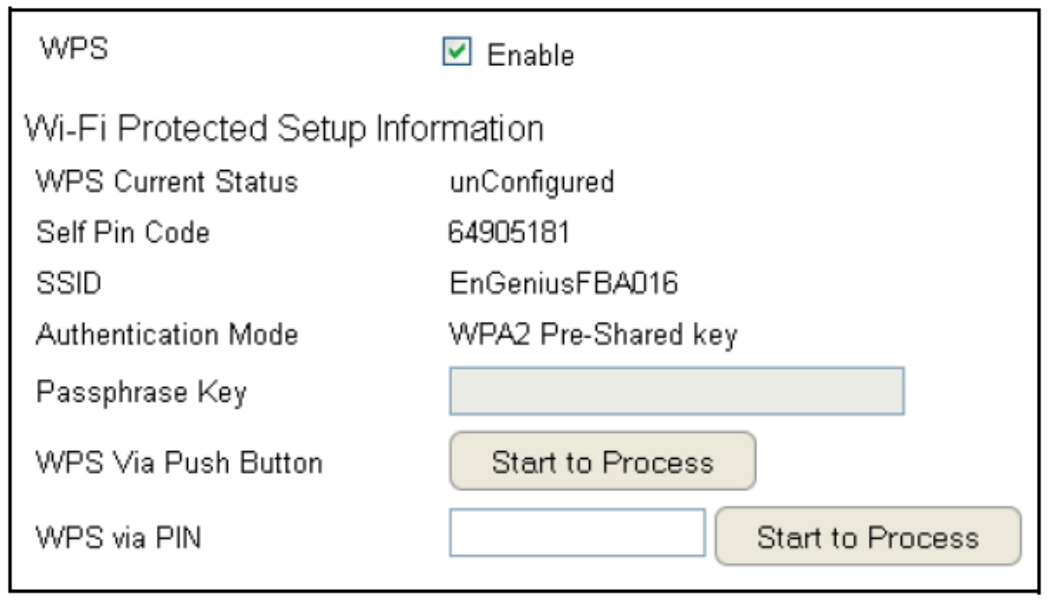Click the SSID label
The width and height of the screenshot is (1055, 602).
(x=68, y=284)
